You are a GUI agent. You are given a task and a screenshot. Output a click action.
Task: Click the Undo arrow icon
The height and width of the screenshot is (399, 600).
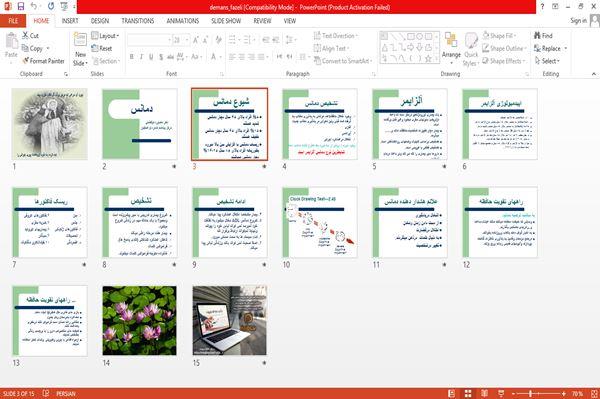tap(34, 6)
